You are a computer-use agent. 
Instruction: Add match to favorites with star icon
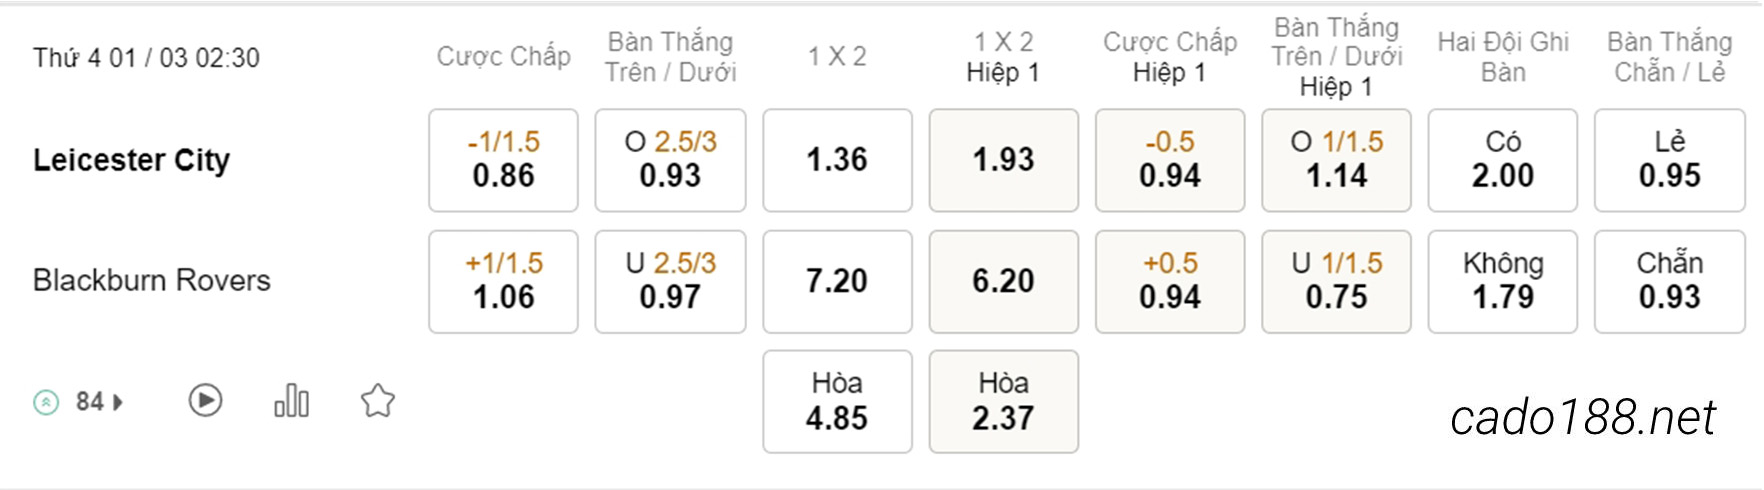[x=378, y=401]
